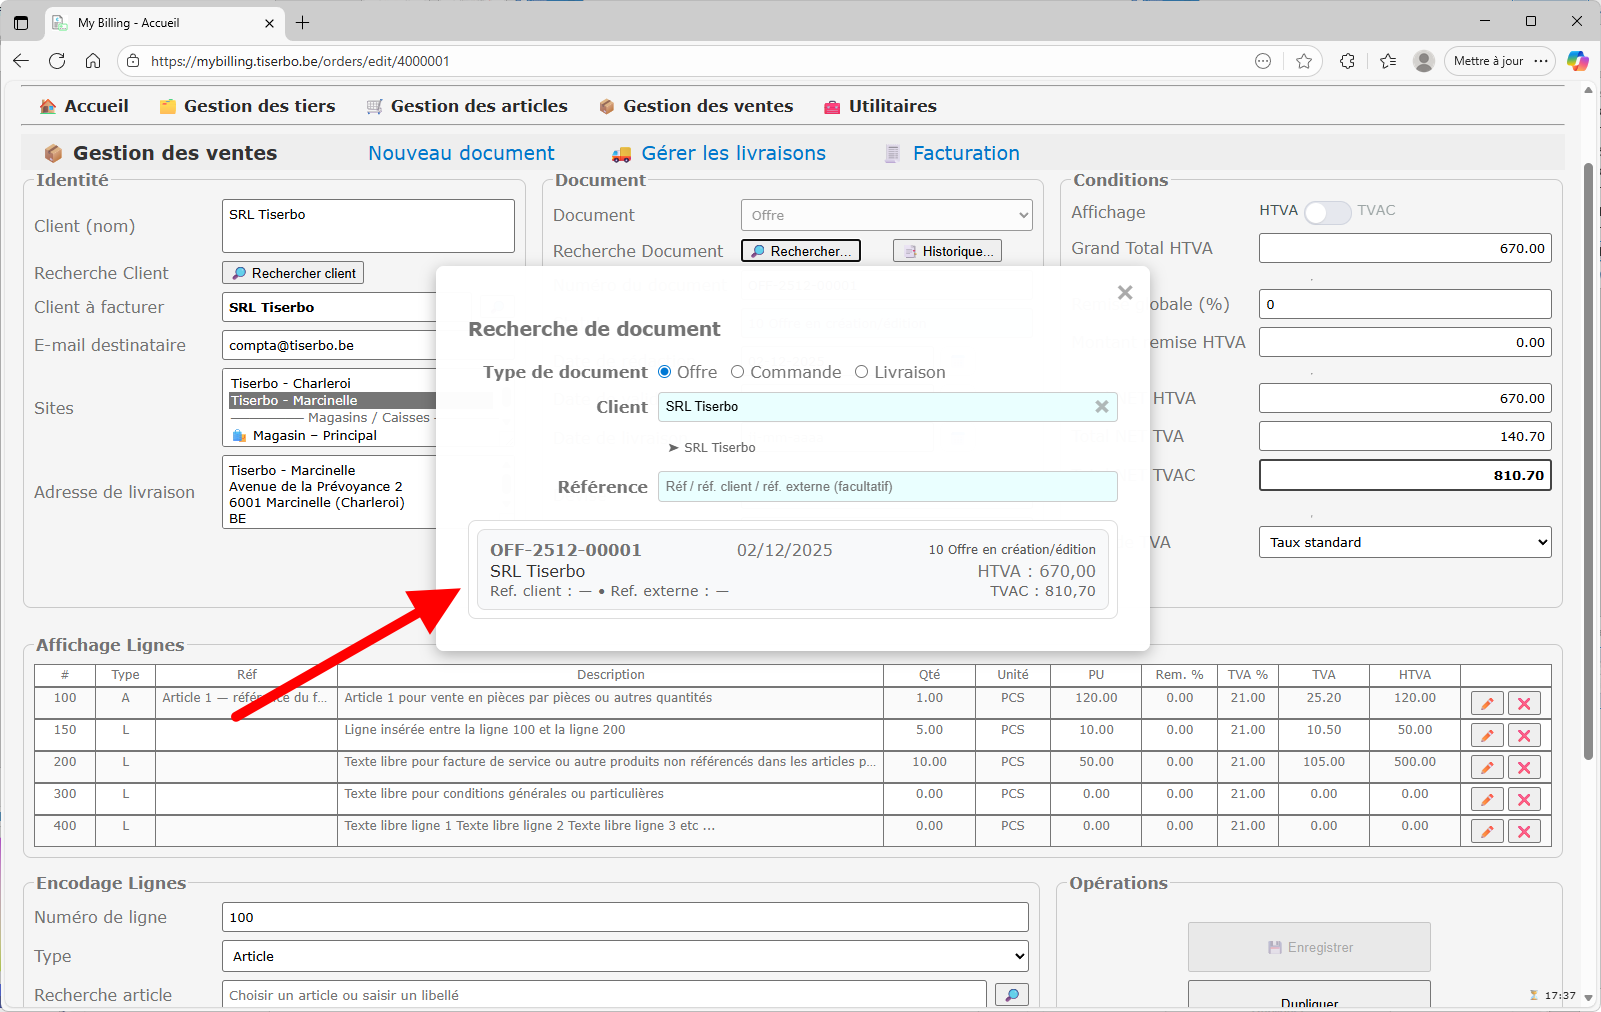Clear the Client field in search dialog
Viewport: 1601px width, 1012px height.
(1101, 407)
